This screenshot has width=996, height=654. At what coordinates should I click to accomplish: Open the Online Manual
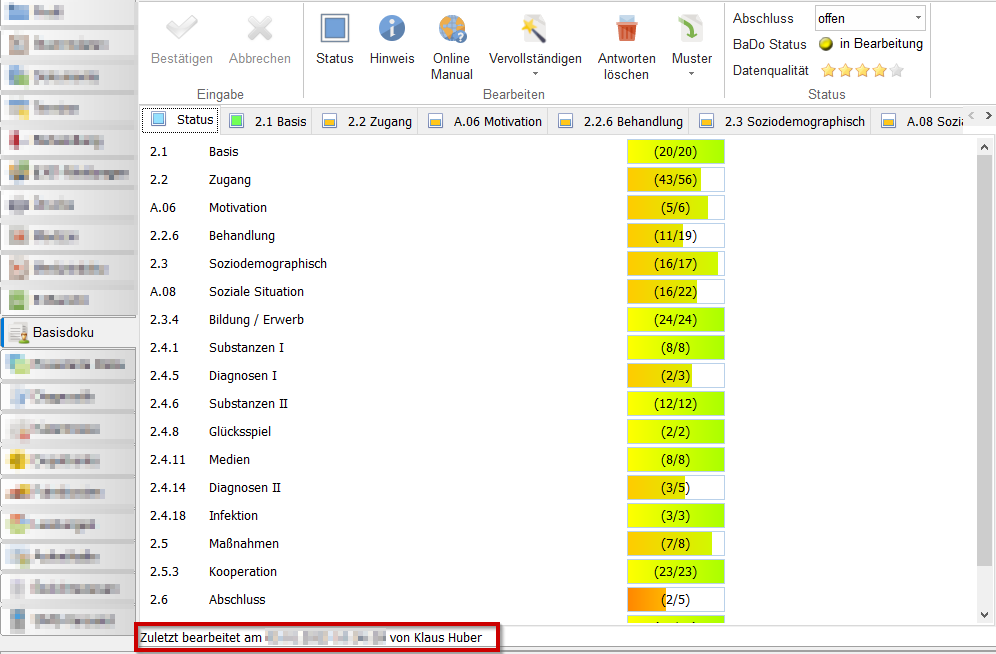point(452,29)
